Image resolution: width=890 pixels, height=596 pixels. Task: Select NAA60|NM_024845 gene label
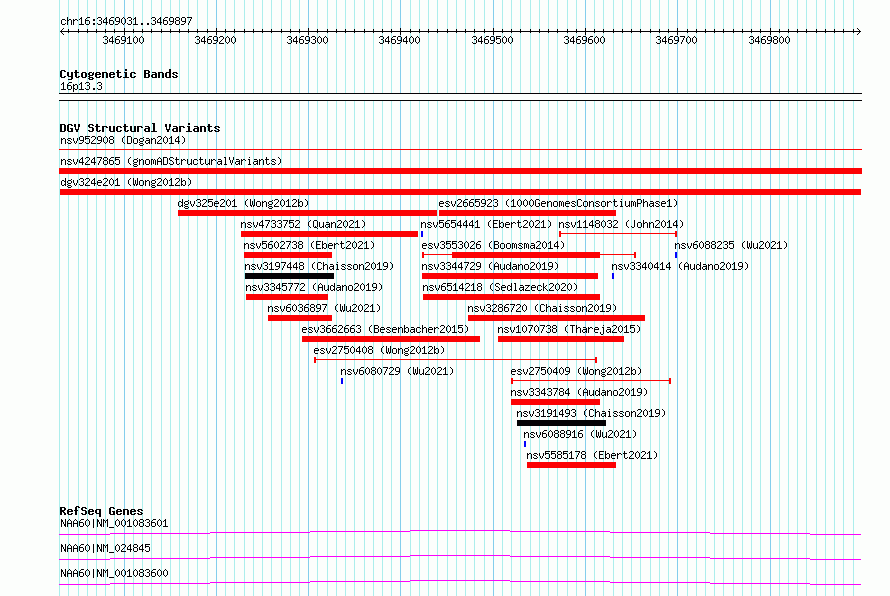105,548
